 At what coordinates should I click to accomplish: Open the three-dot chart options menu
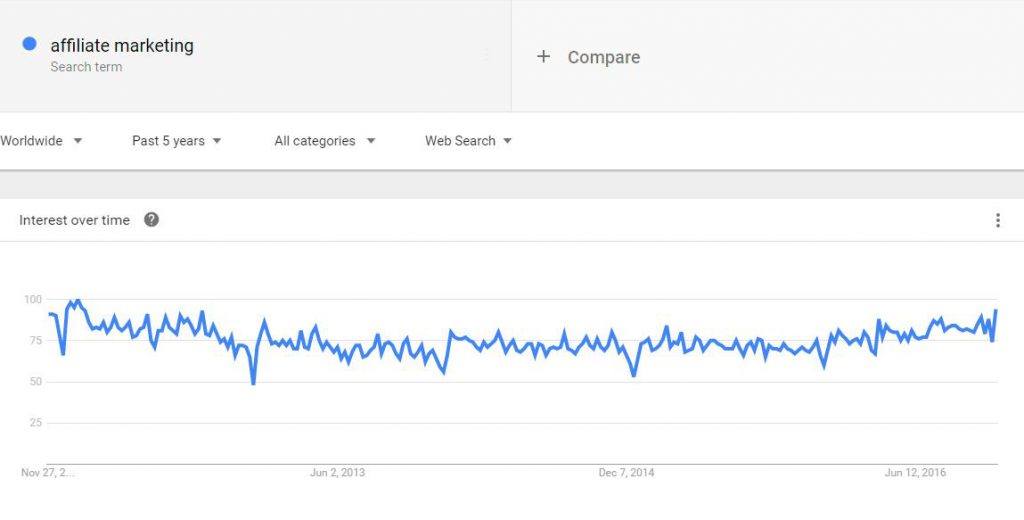997,220
